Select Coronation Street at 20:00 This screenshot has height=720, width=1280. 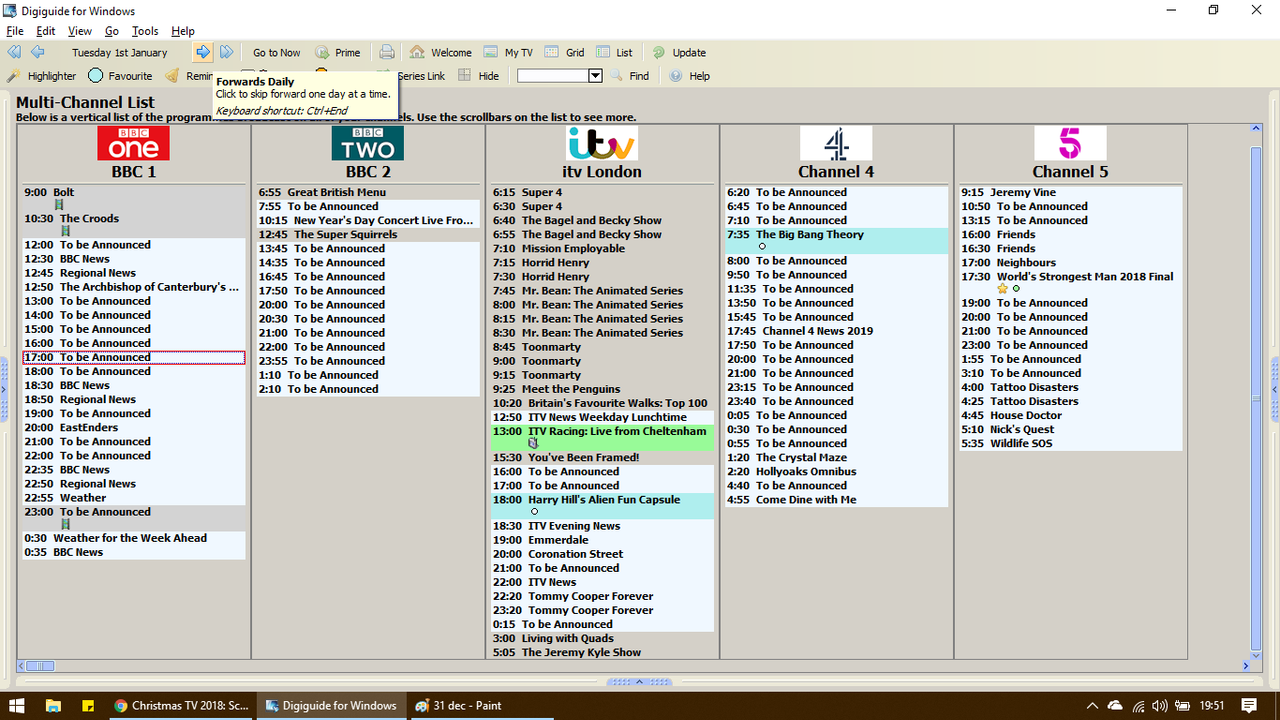click(602, 554)
